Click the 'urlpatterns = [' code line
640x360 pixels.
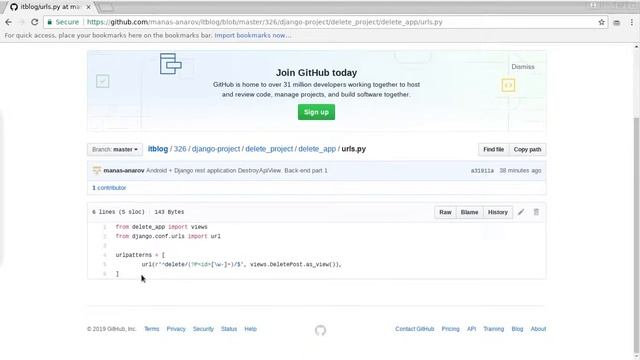(140, 255)
